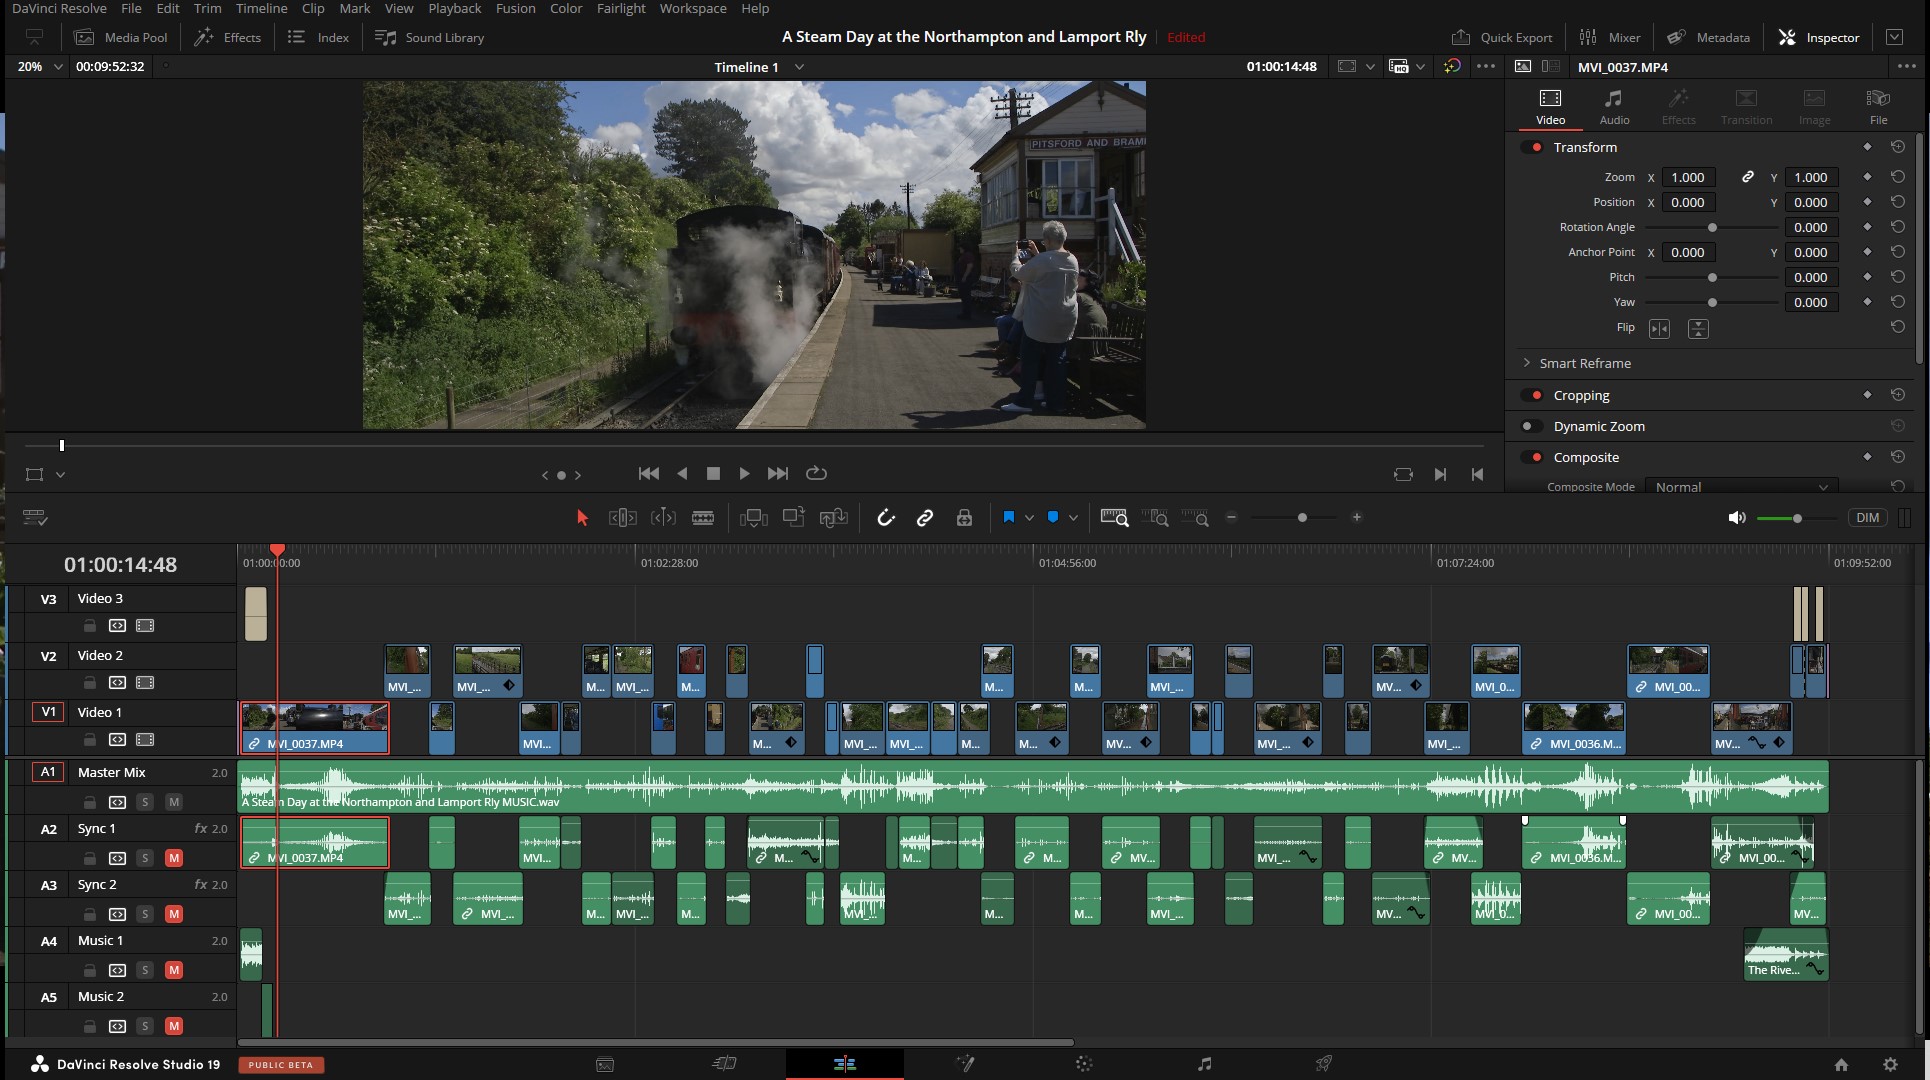Activate Trim Edit Mode tool
This screenshot has height=1080, width=1930.
[x=623, y=518]
